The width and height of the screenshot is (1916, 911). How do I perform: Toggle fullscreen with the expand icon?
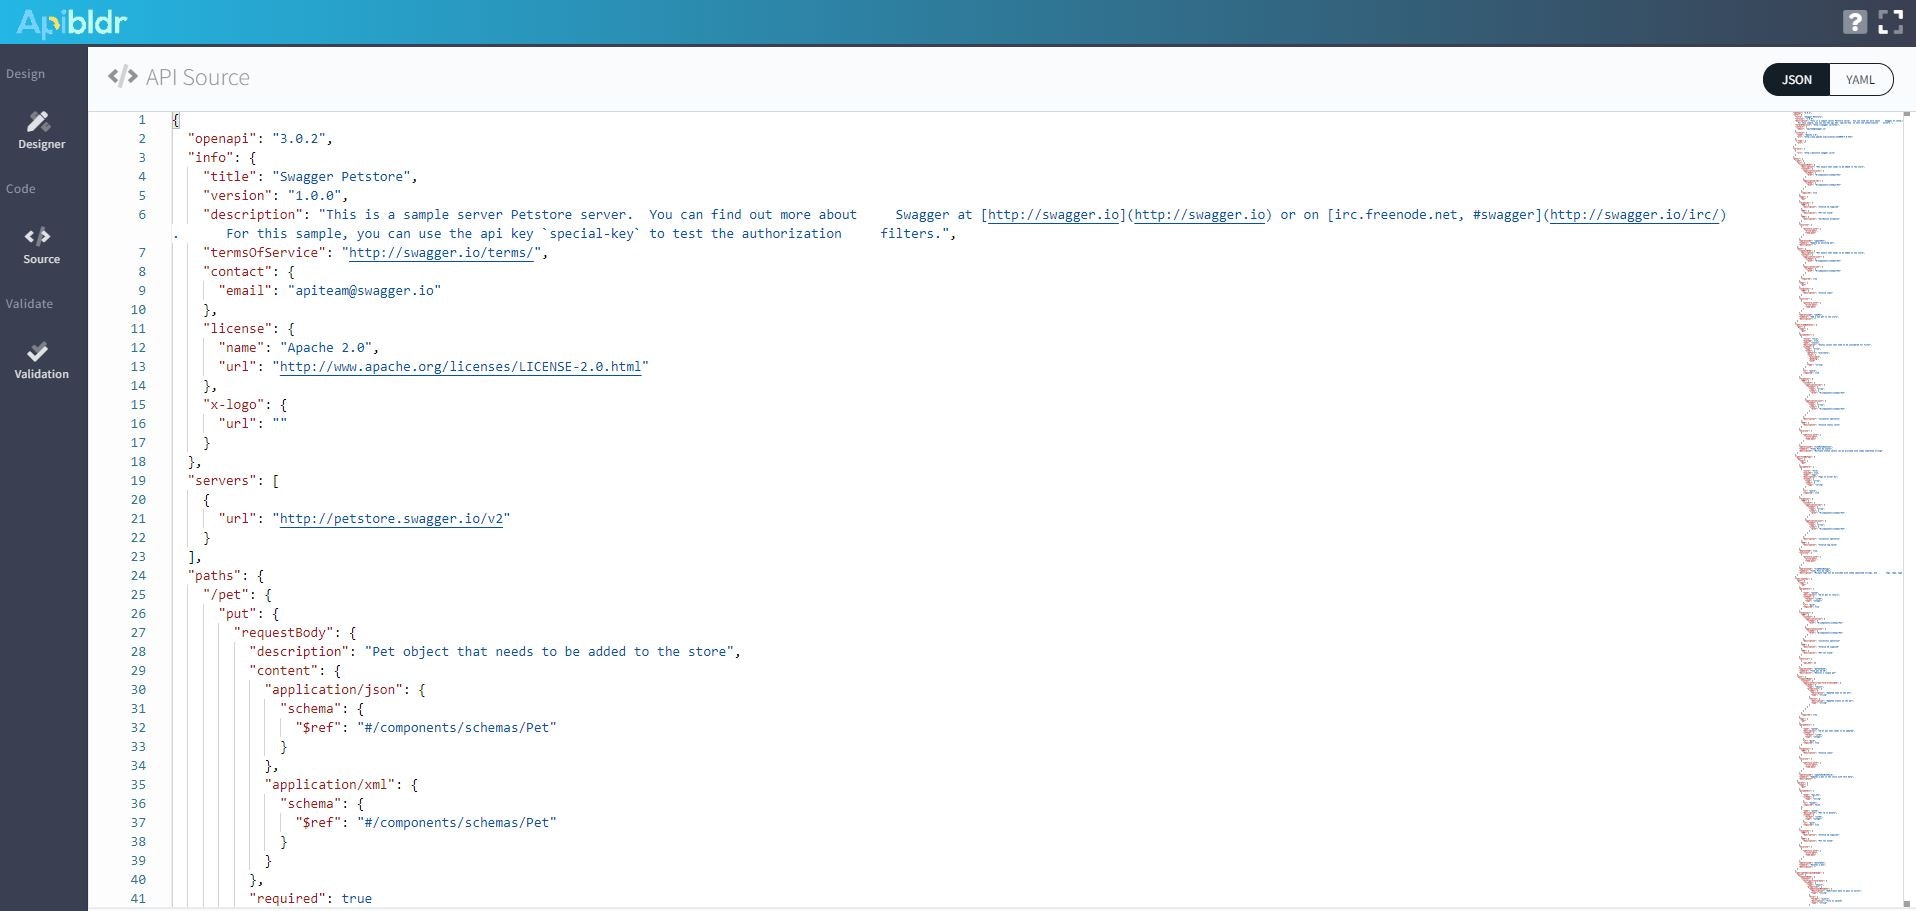coord(1890,21)
